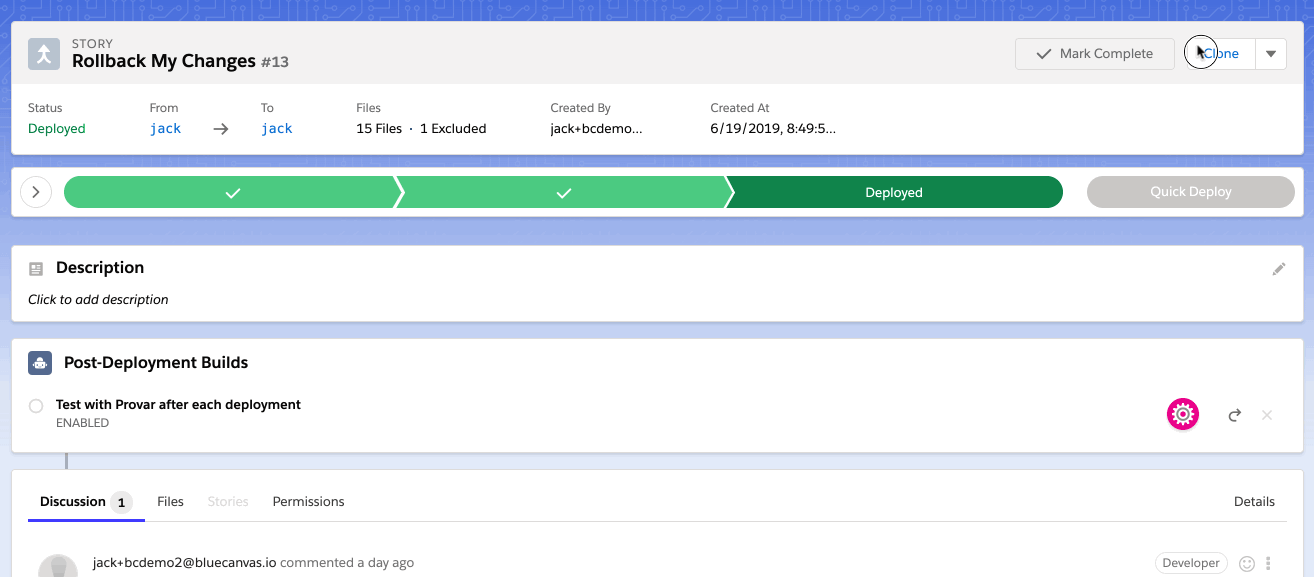Click the Quick Deploy button
1314x577 pixels.
(x=1190, y=192)
